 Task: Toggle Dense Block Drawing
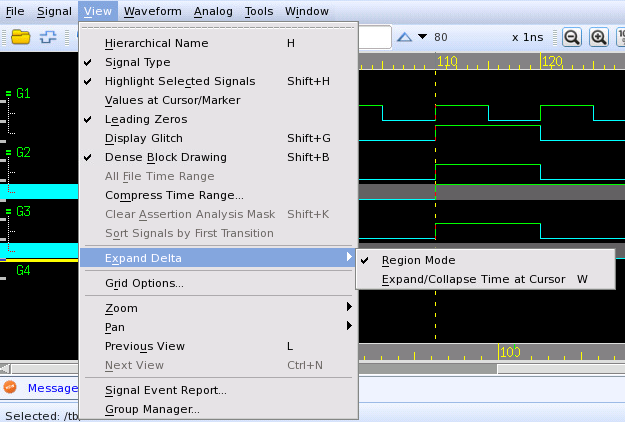[218, 157]
